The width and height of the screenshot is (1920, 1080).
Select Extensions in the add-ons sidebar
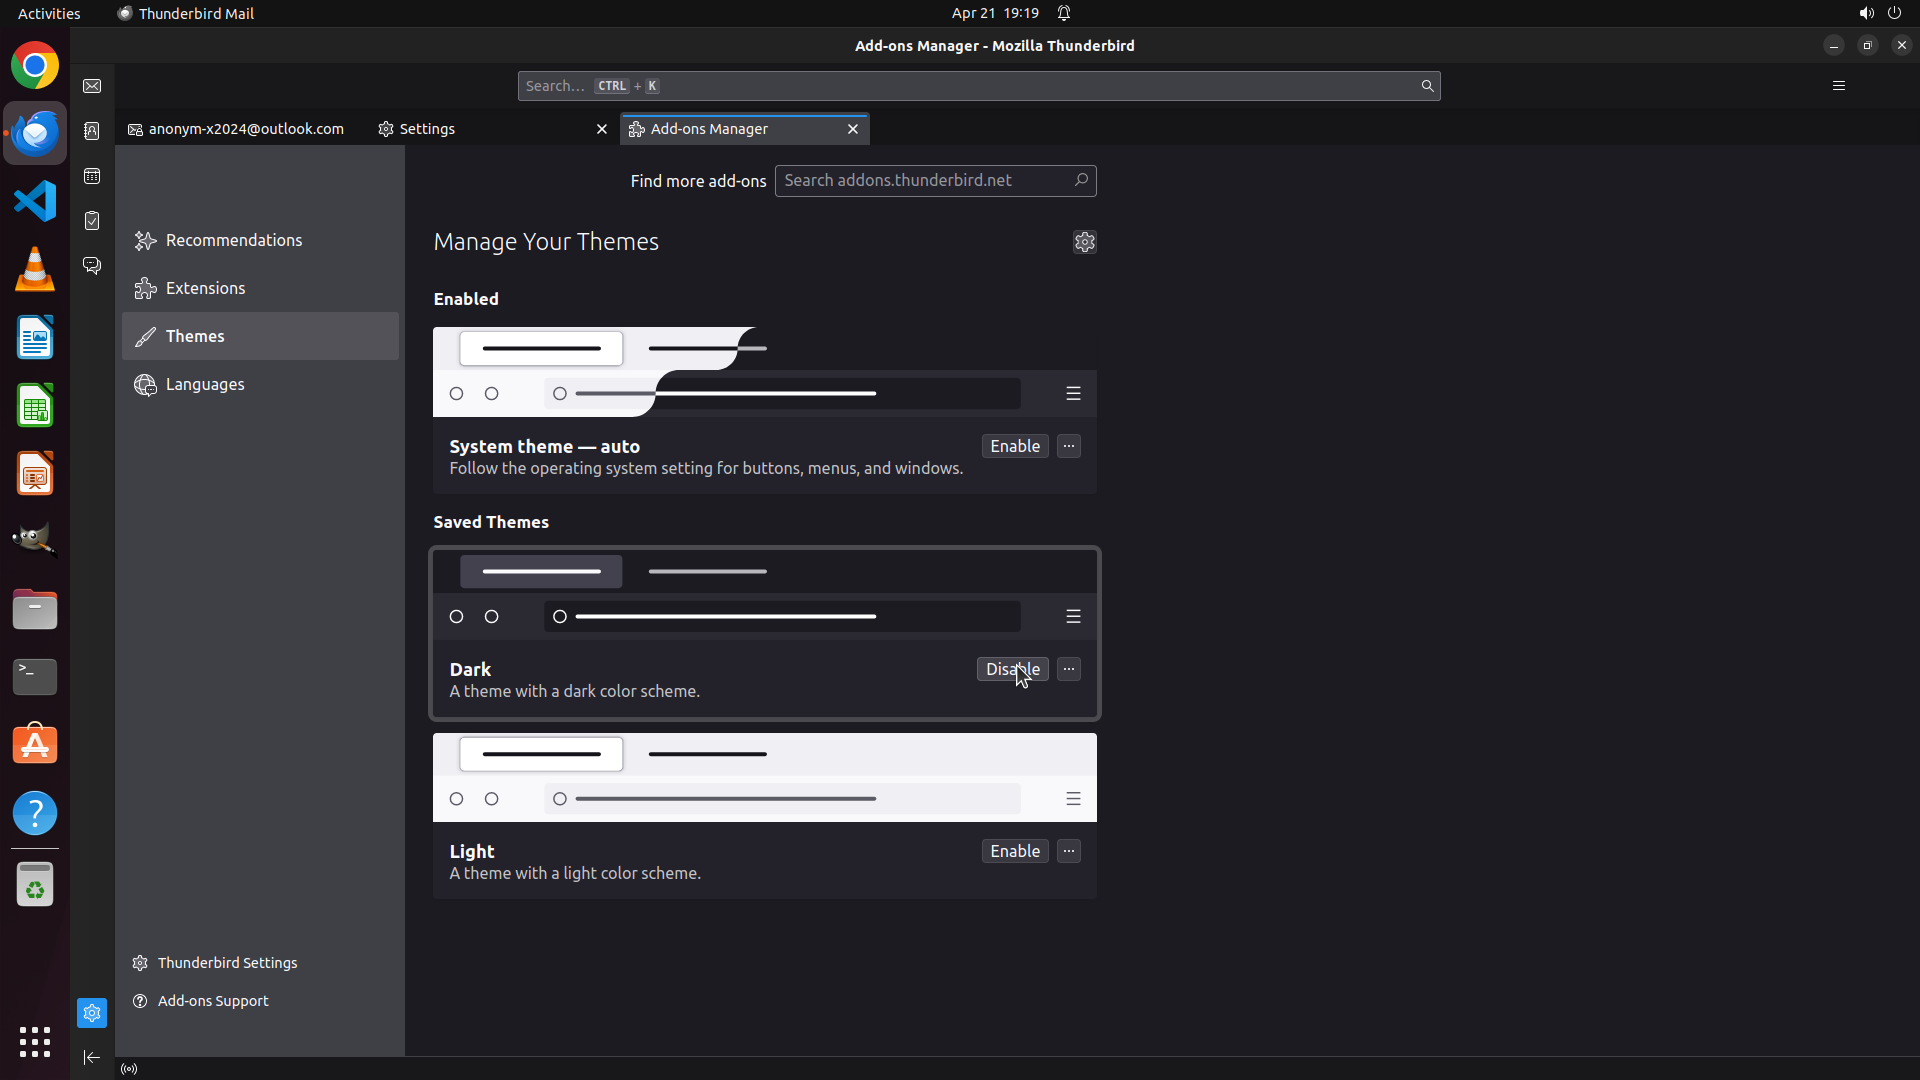coord(205,288)
